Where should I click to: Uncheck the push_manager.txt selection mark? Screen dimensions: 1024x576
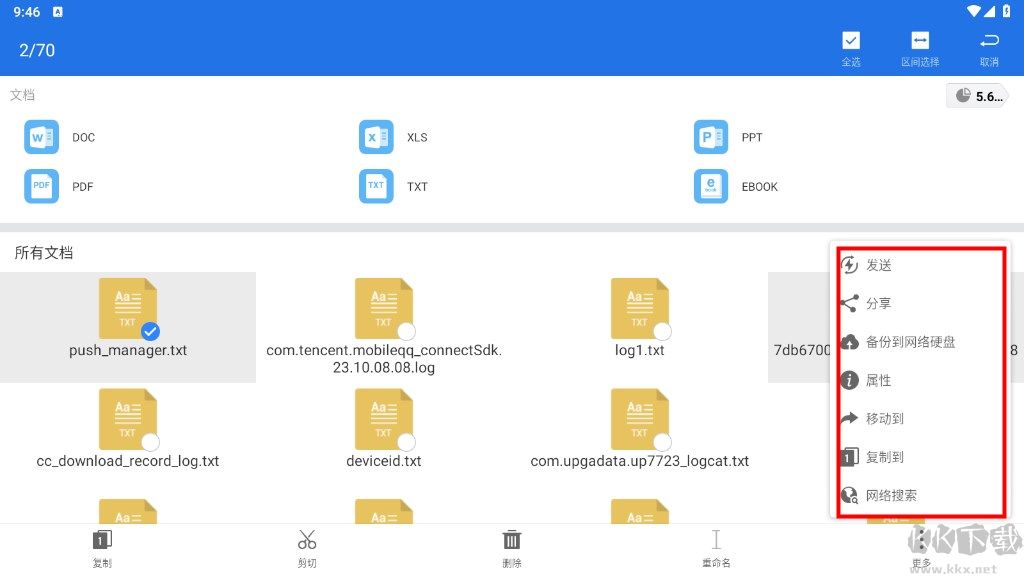pos(150,332)
